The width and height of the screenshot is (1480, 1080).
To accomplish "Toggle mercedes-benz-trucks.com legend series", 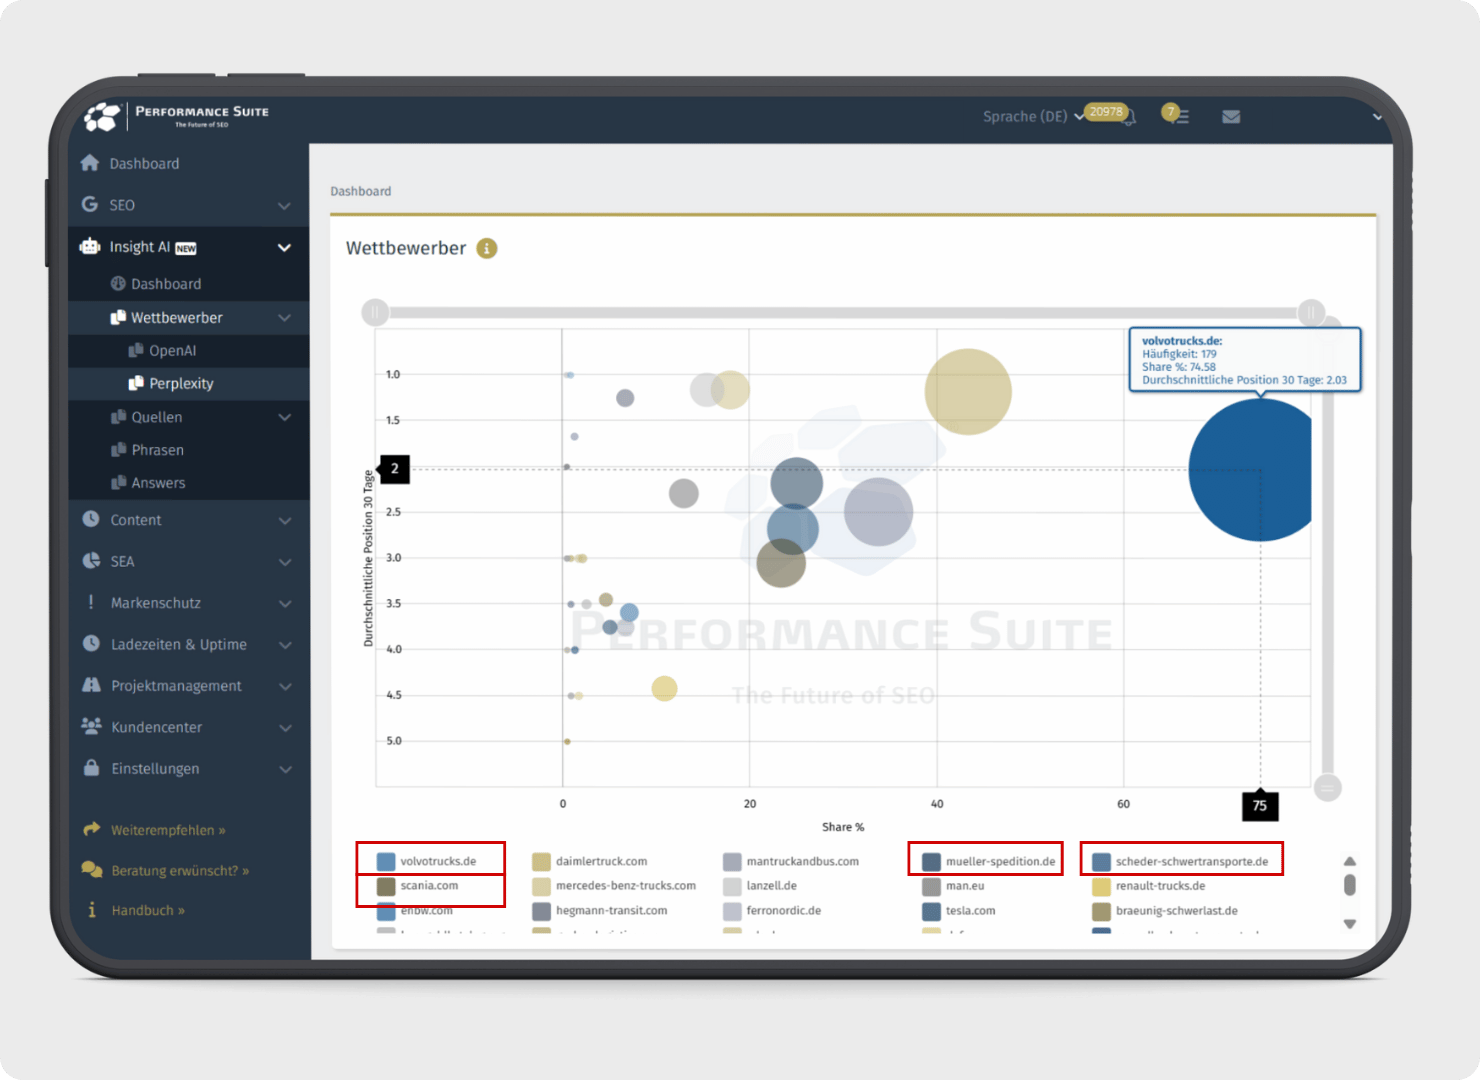I will pos(614,886).
